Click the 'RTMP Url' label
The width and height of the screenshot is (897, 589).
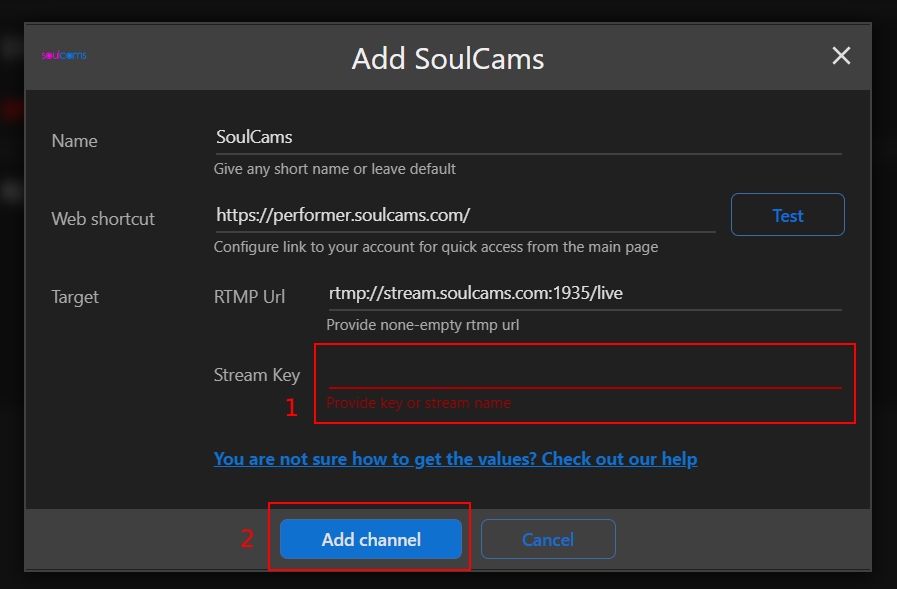pyautogui.click(x=249, y=297)
